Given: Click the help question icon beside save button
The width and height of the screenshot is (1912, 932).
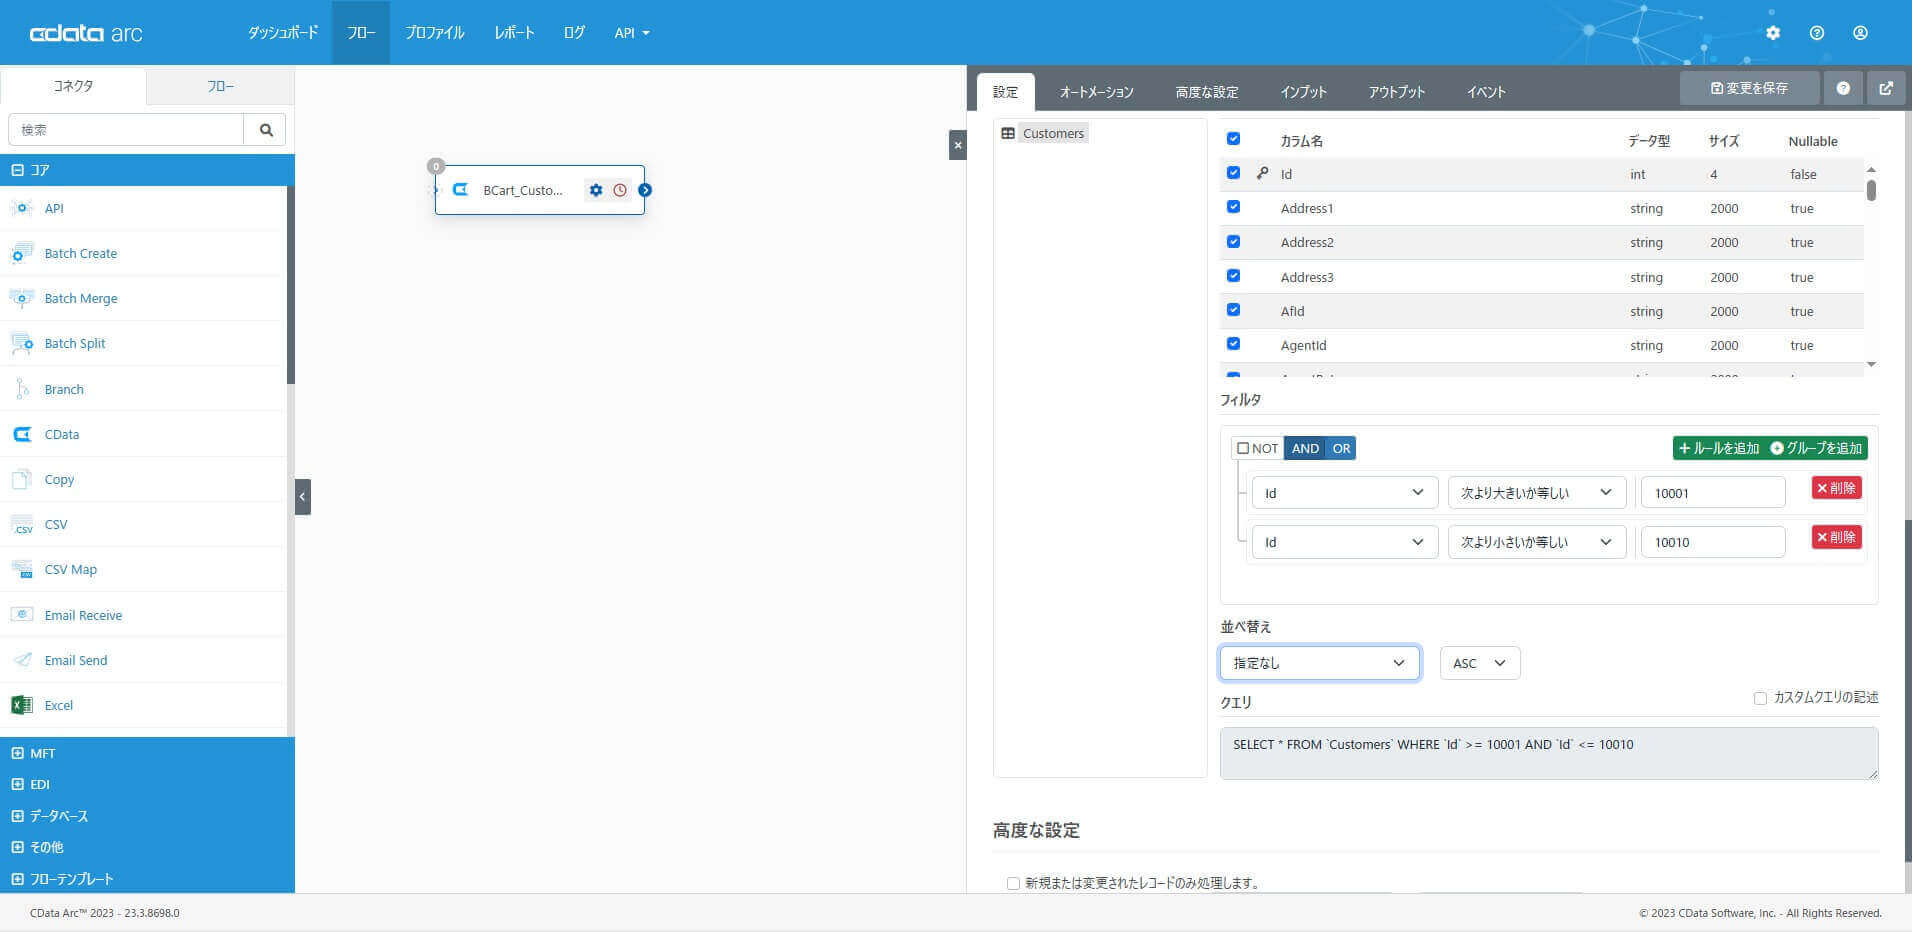Looking at the screenshot, I should coord(1843,88).
